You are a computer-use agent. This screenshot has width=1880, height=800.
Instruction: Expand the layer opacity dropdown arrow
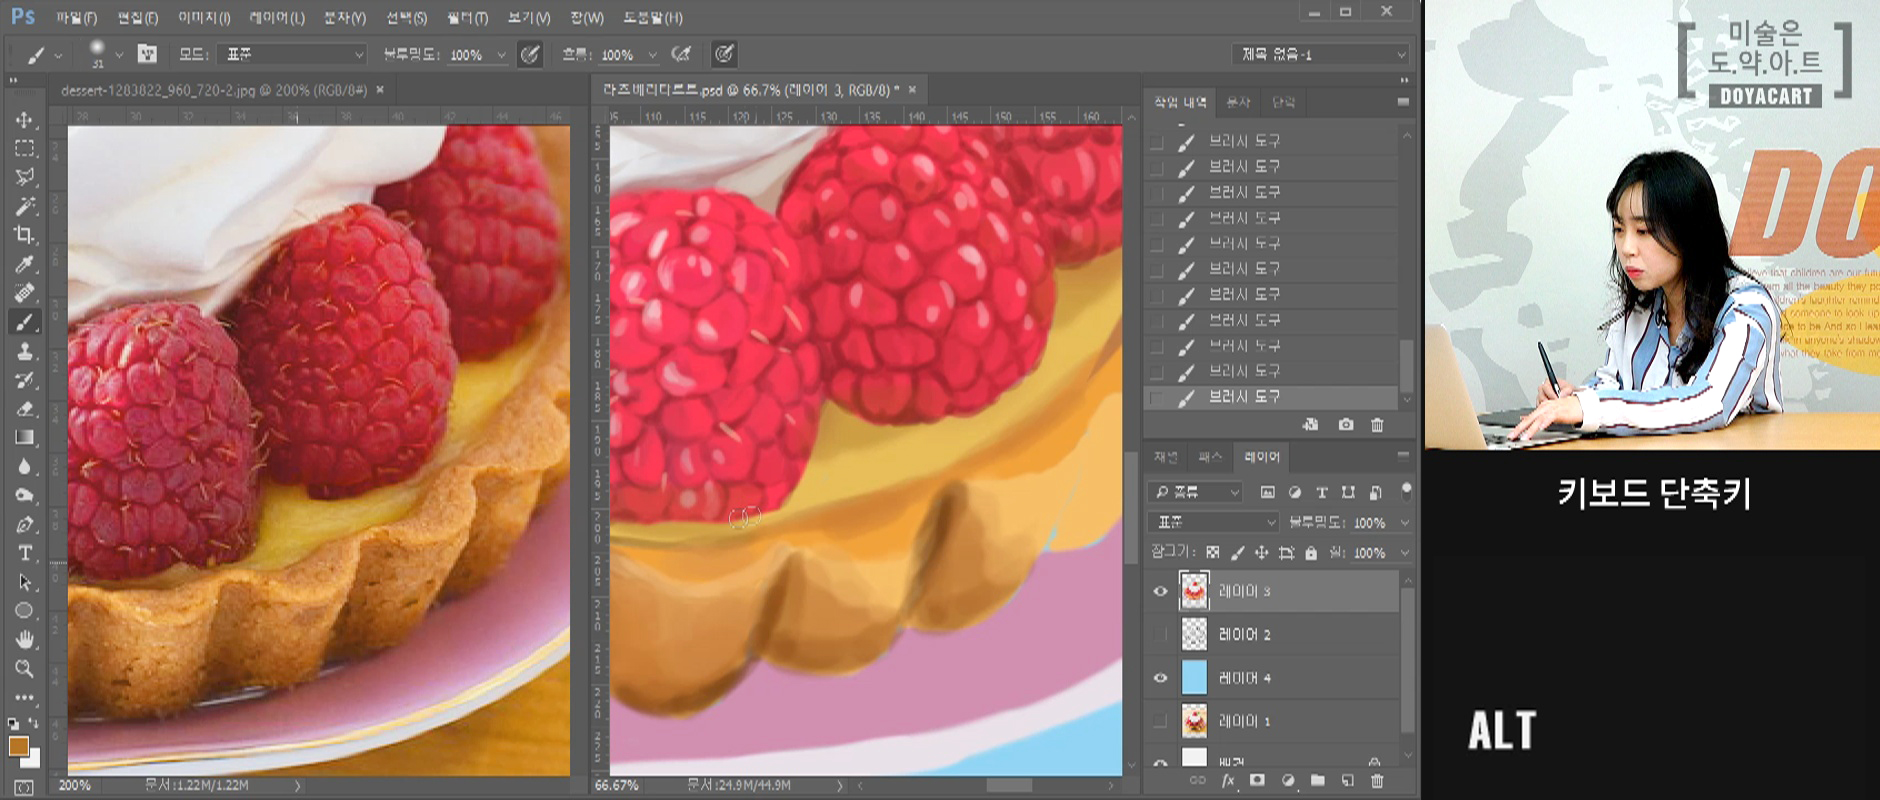(x=1404, y=523)
